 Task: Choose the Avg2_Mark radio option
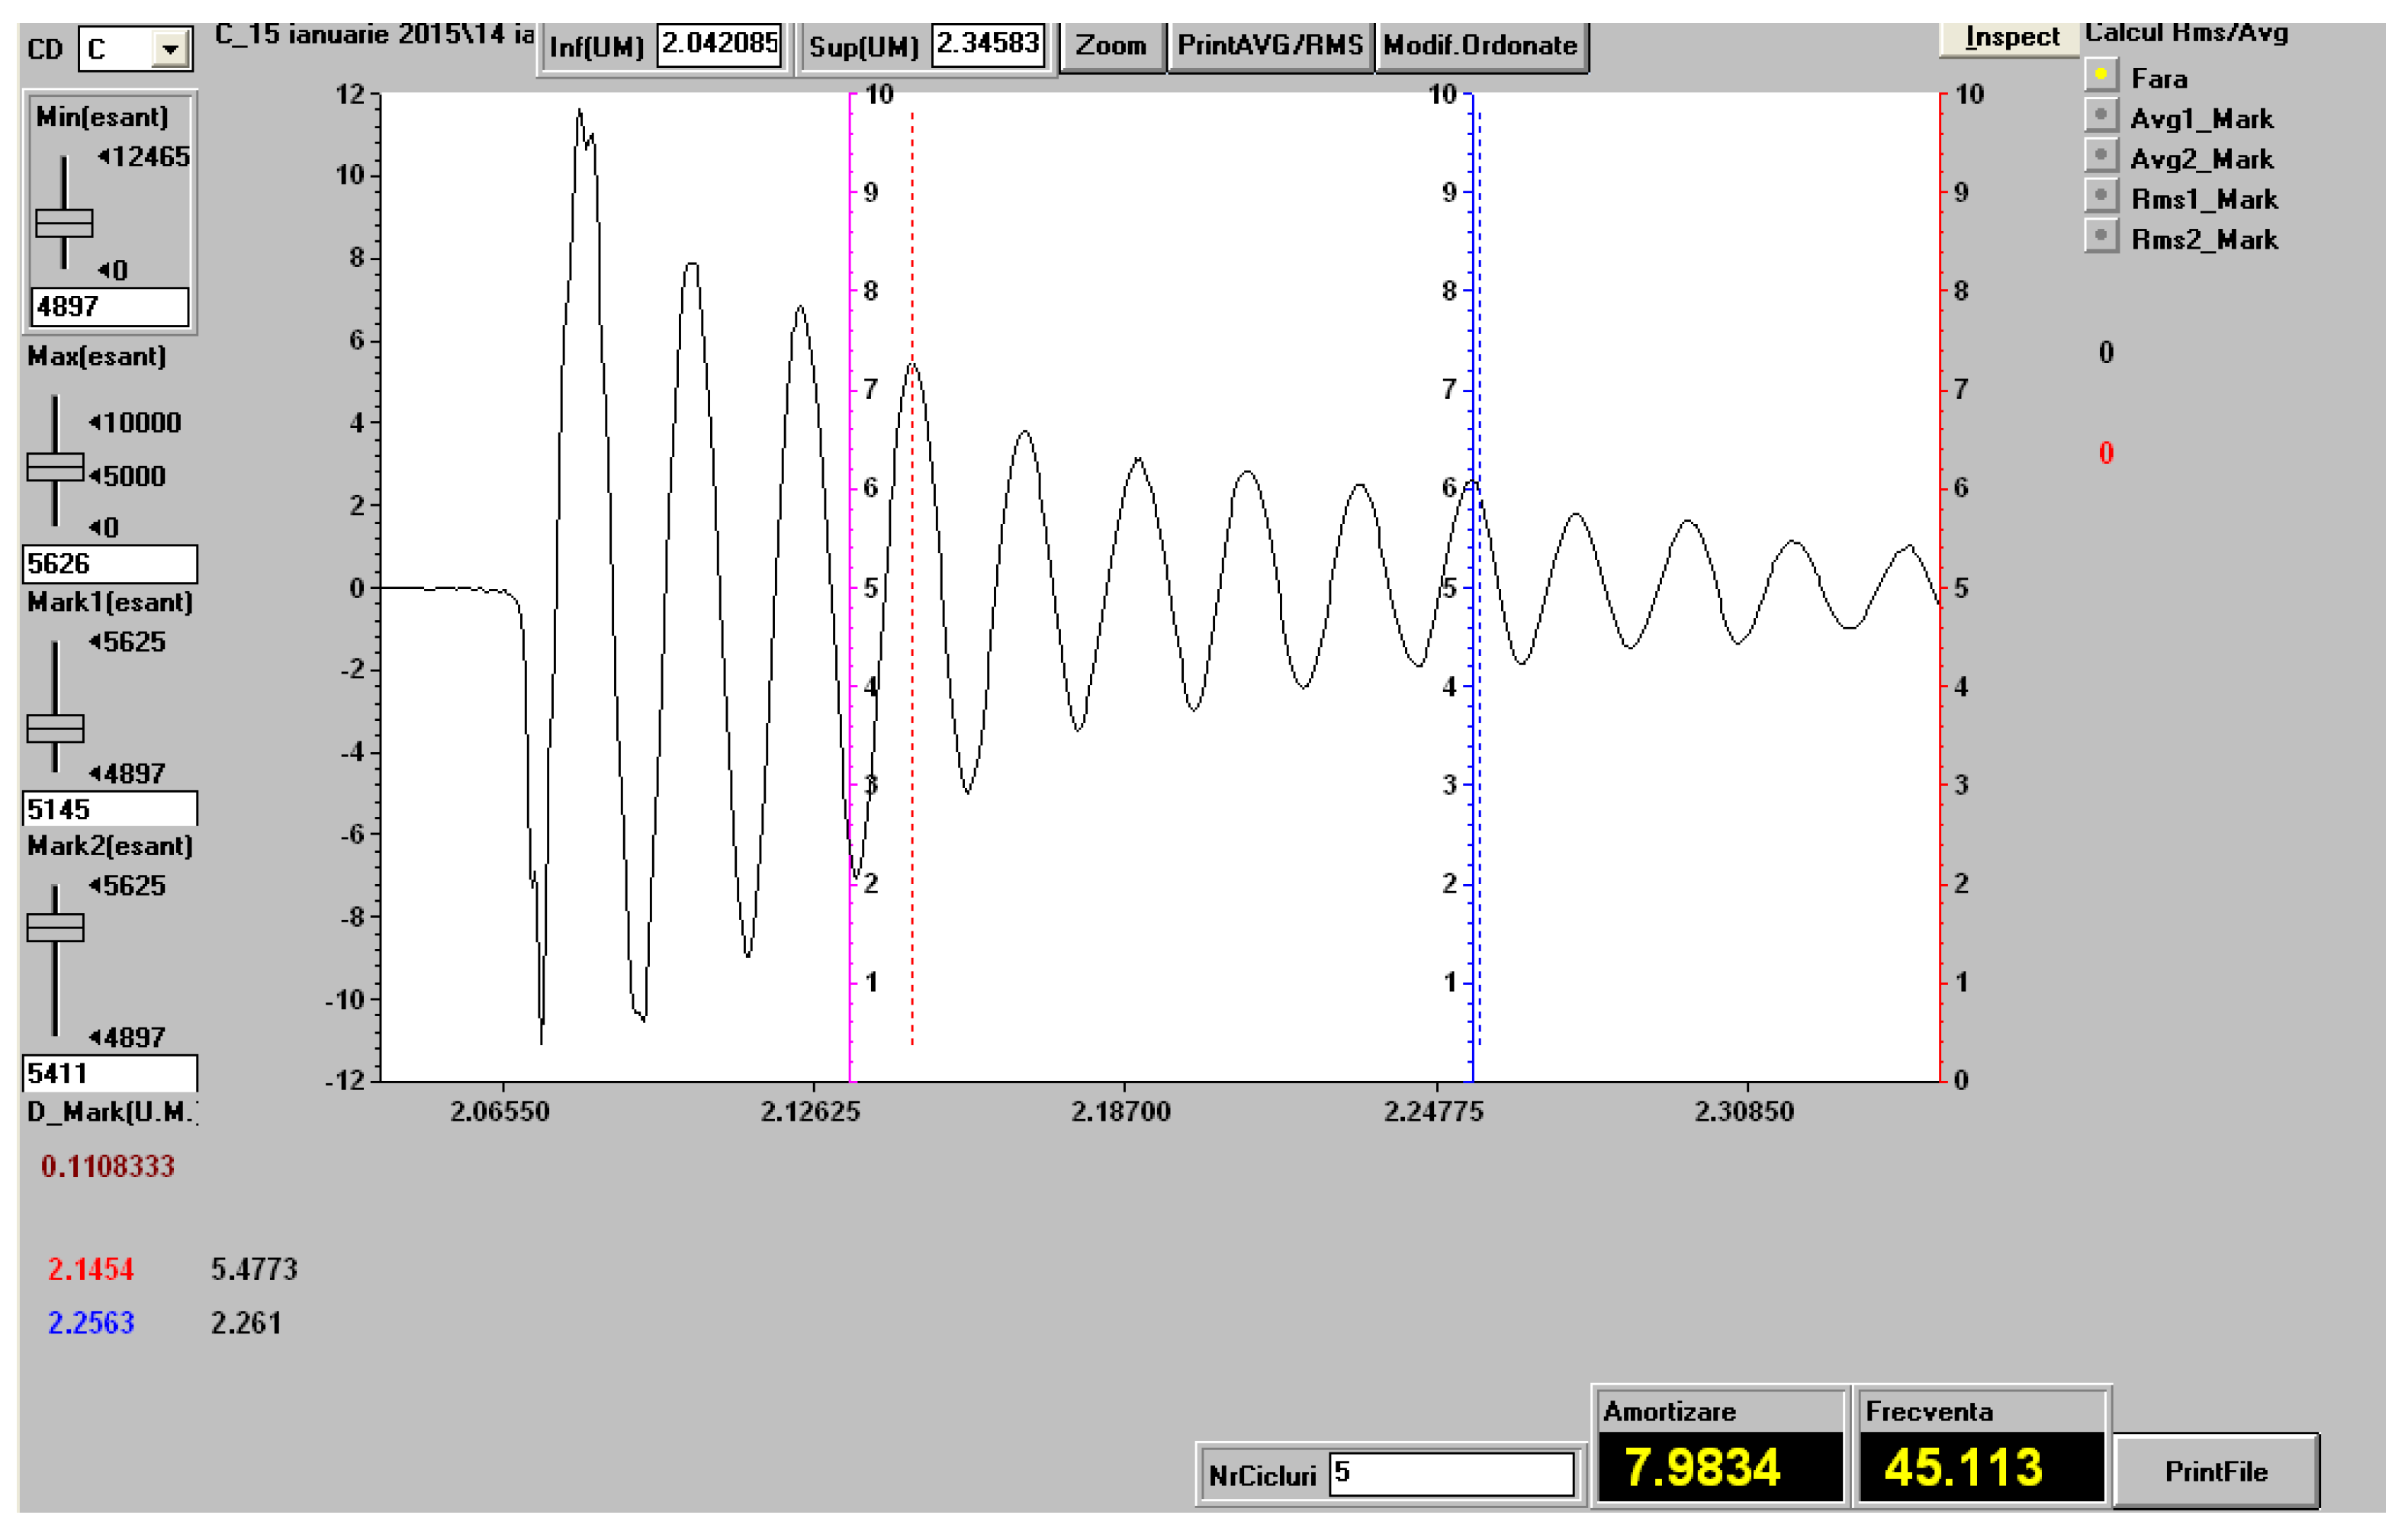pos(2100,156)
